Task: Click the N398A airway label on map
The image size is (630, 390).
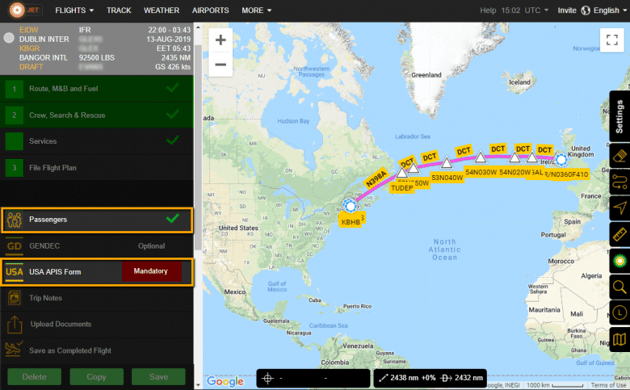Action: coord(376,178)
